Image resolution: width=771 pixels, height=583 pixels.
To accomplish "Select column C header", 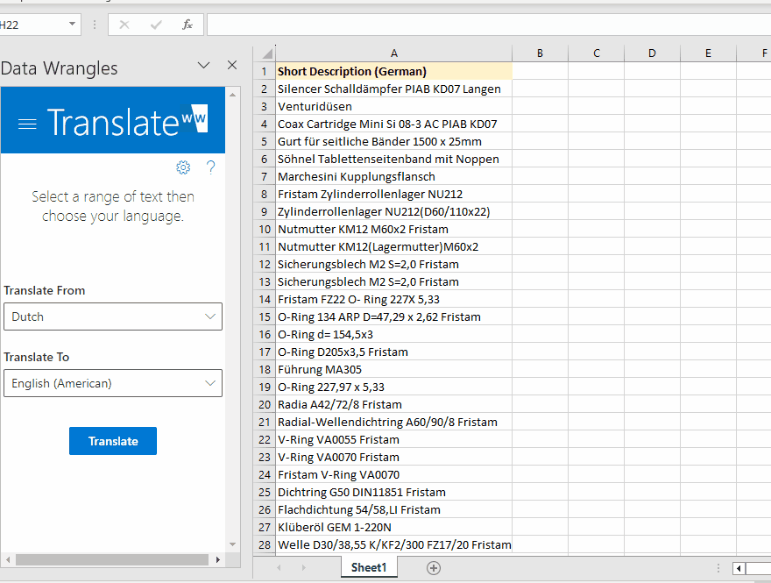I will click(x=596, y=53).
